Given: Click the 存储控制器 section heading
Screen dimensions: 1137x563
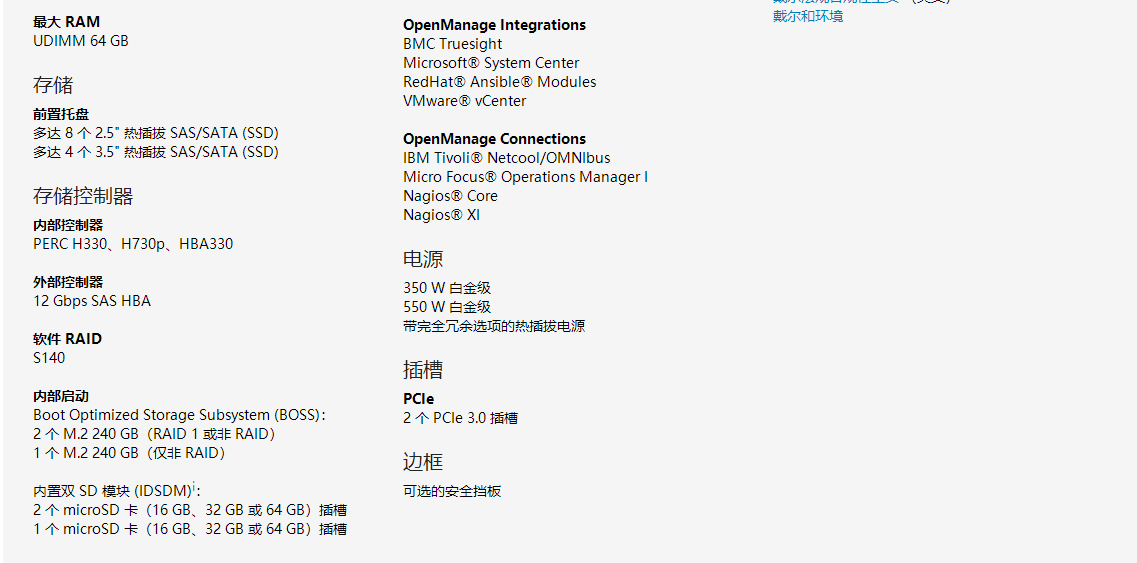Looking at the screenshot, I should tap(83, 196).
